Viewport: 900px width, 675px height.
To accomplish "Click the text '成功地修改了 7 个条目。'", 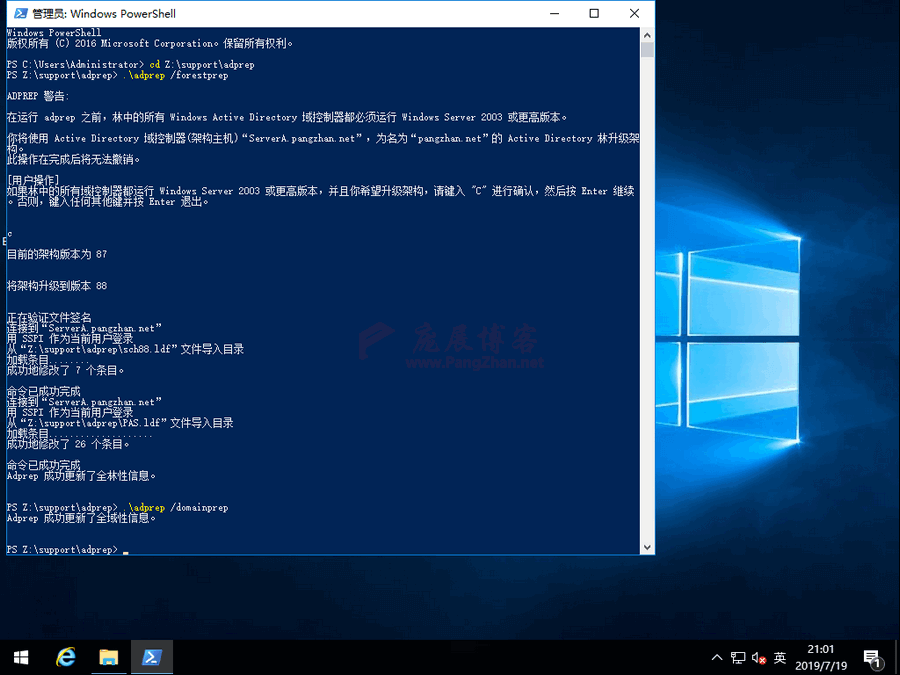I will click(x=65, y=371).
